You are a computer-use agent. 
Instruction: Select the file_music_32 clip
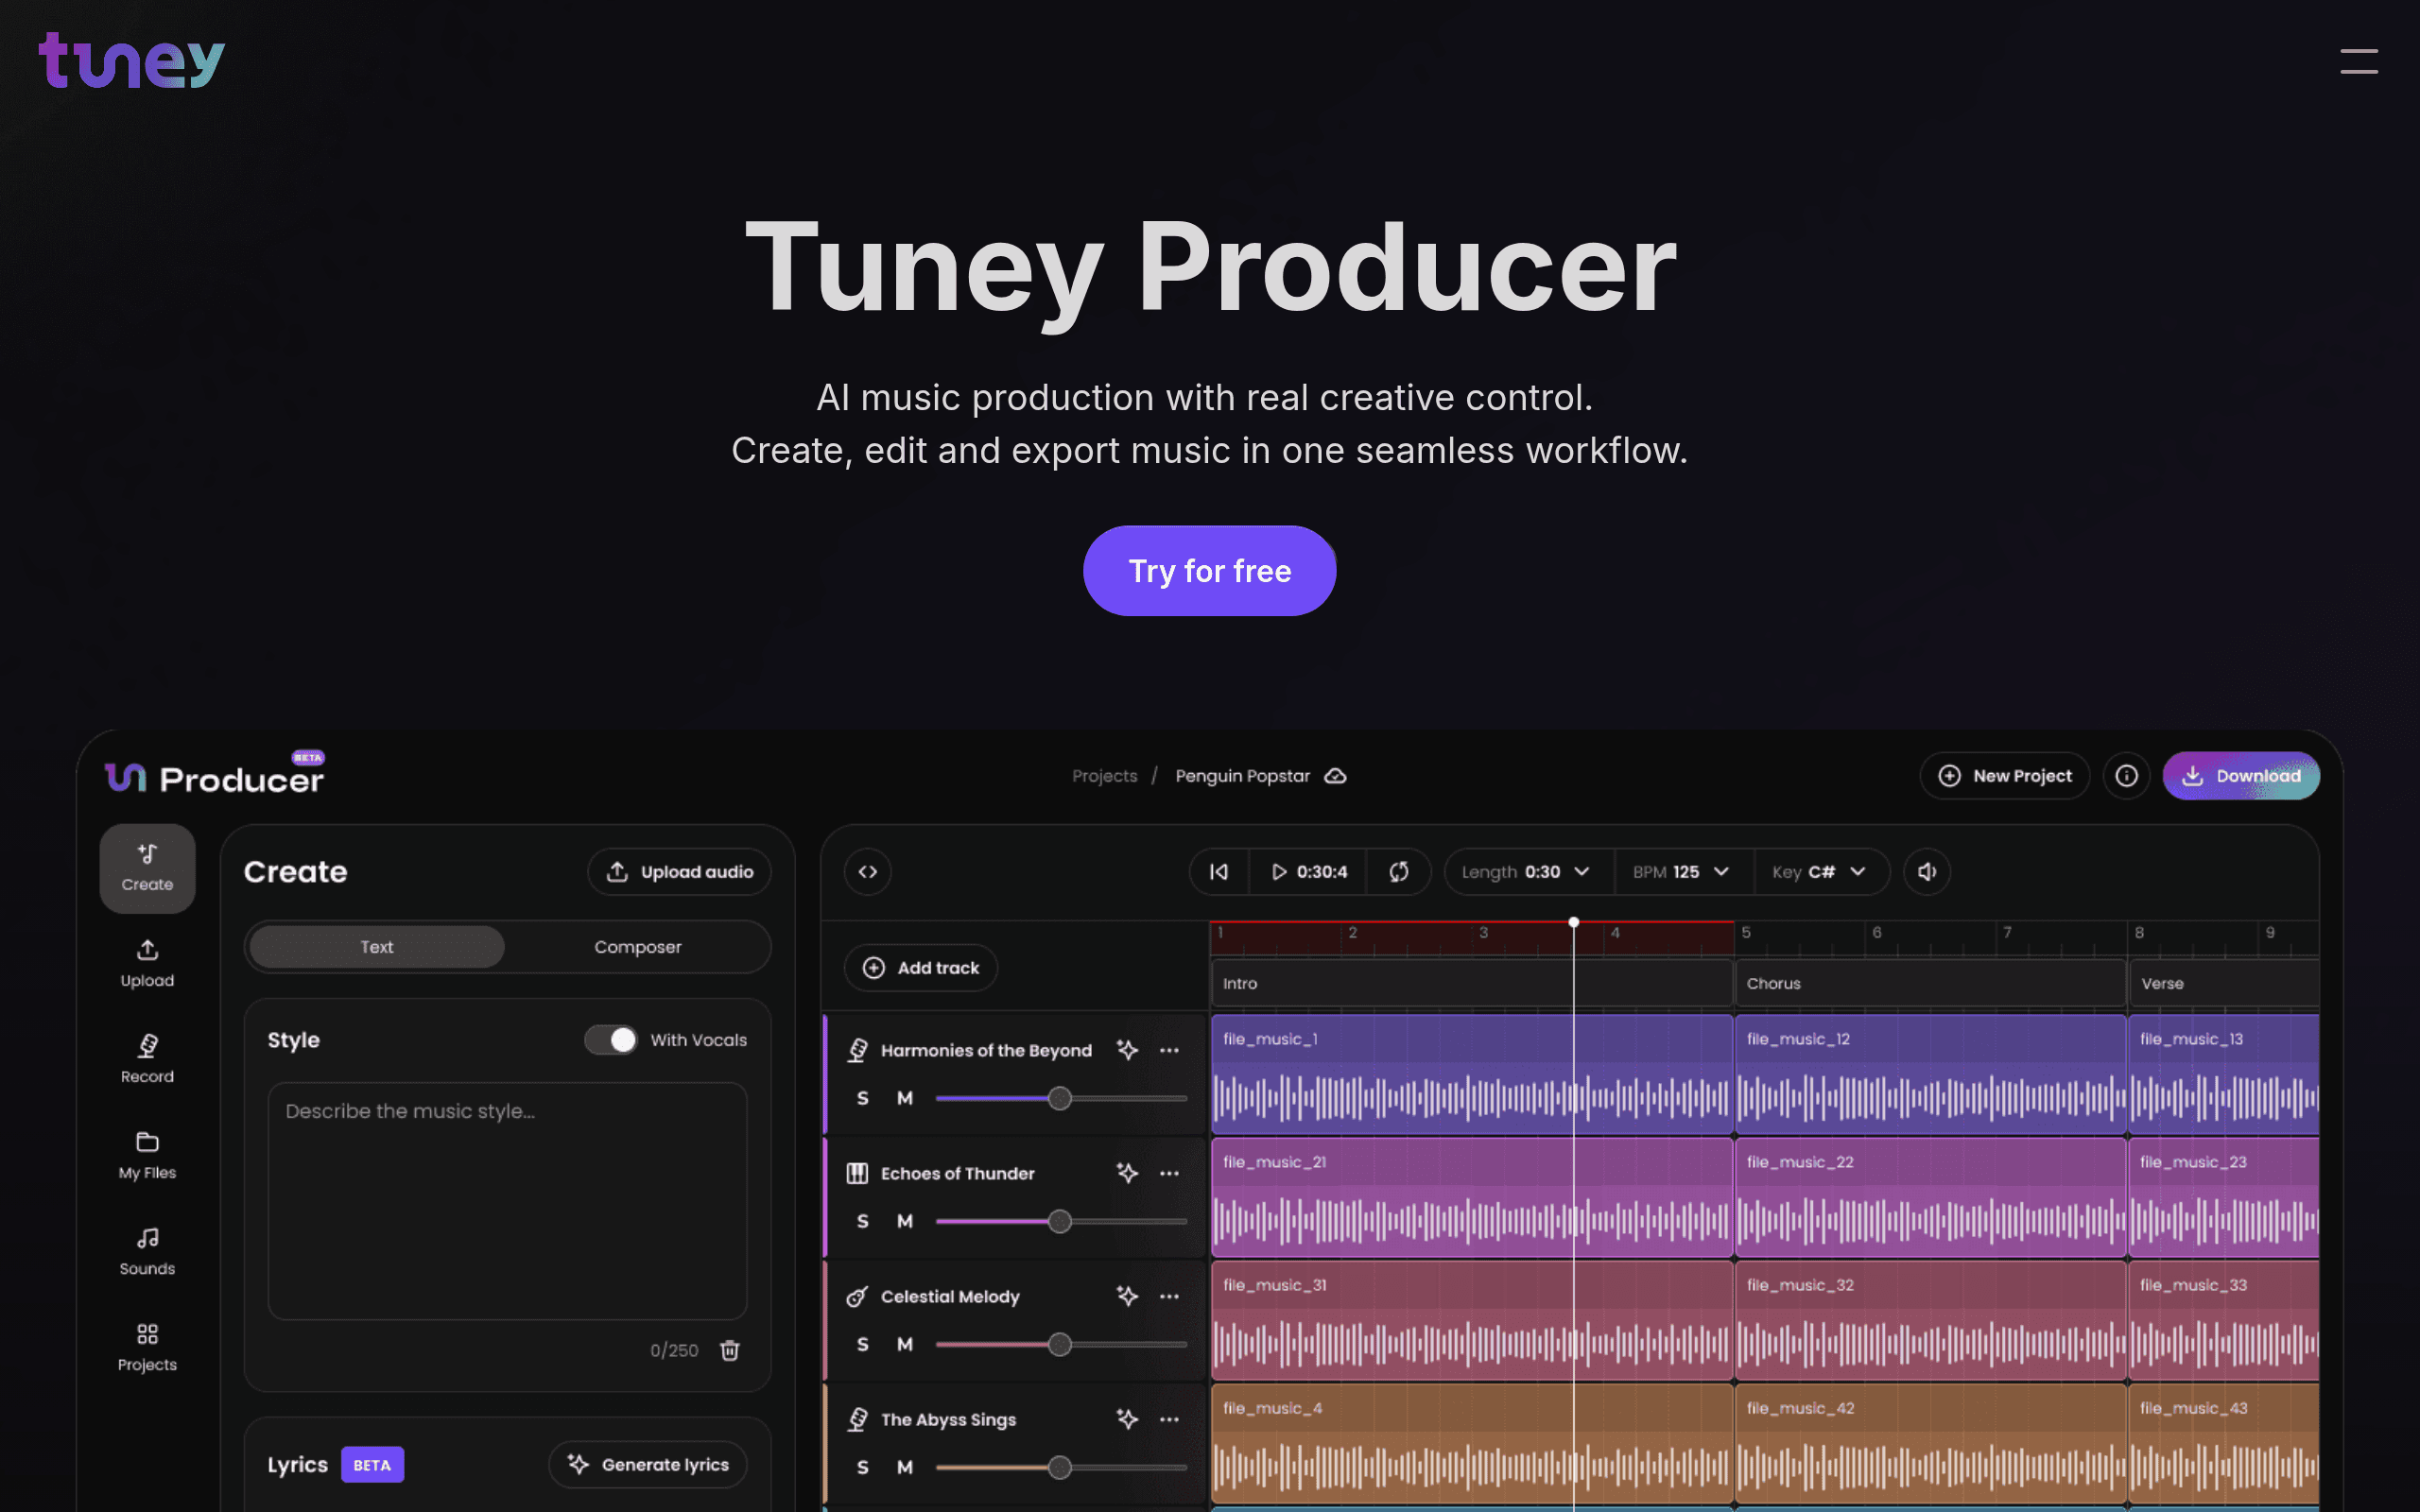click(x=1930, y=1321)
